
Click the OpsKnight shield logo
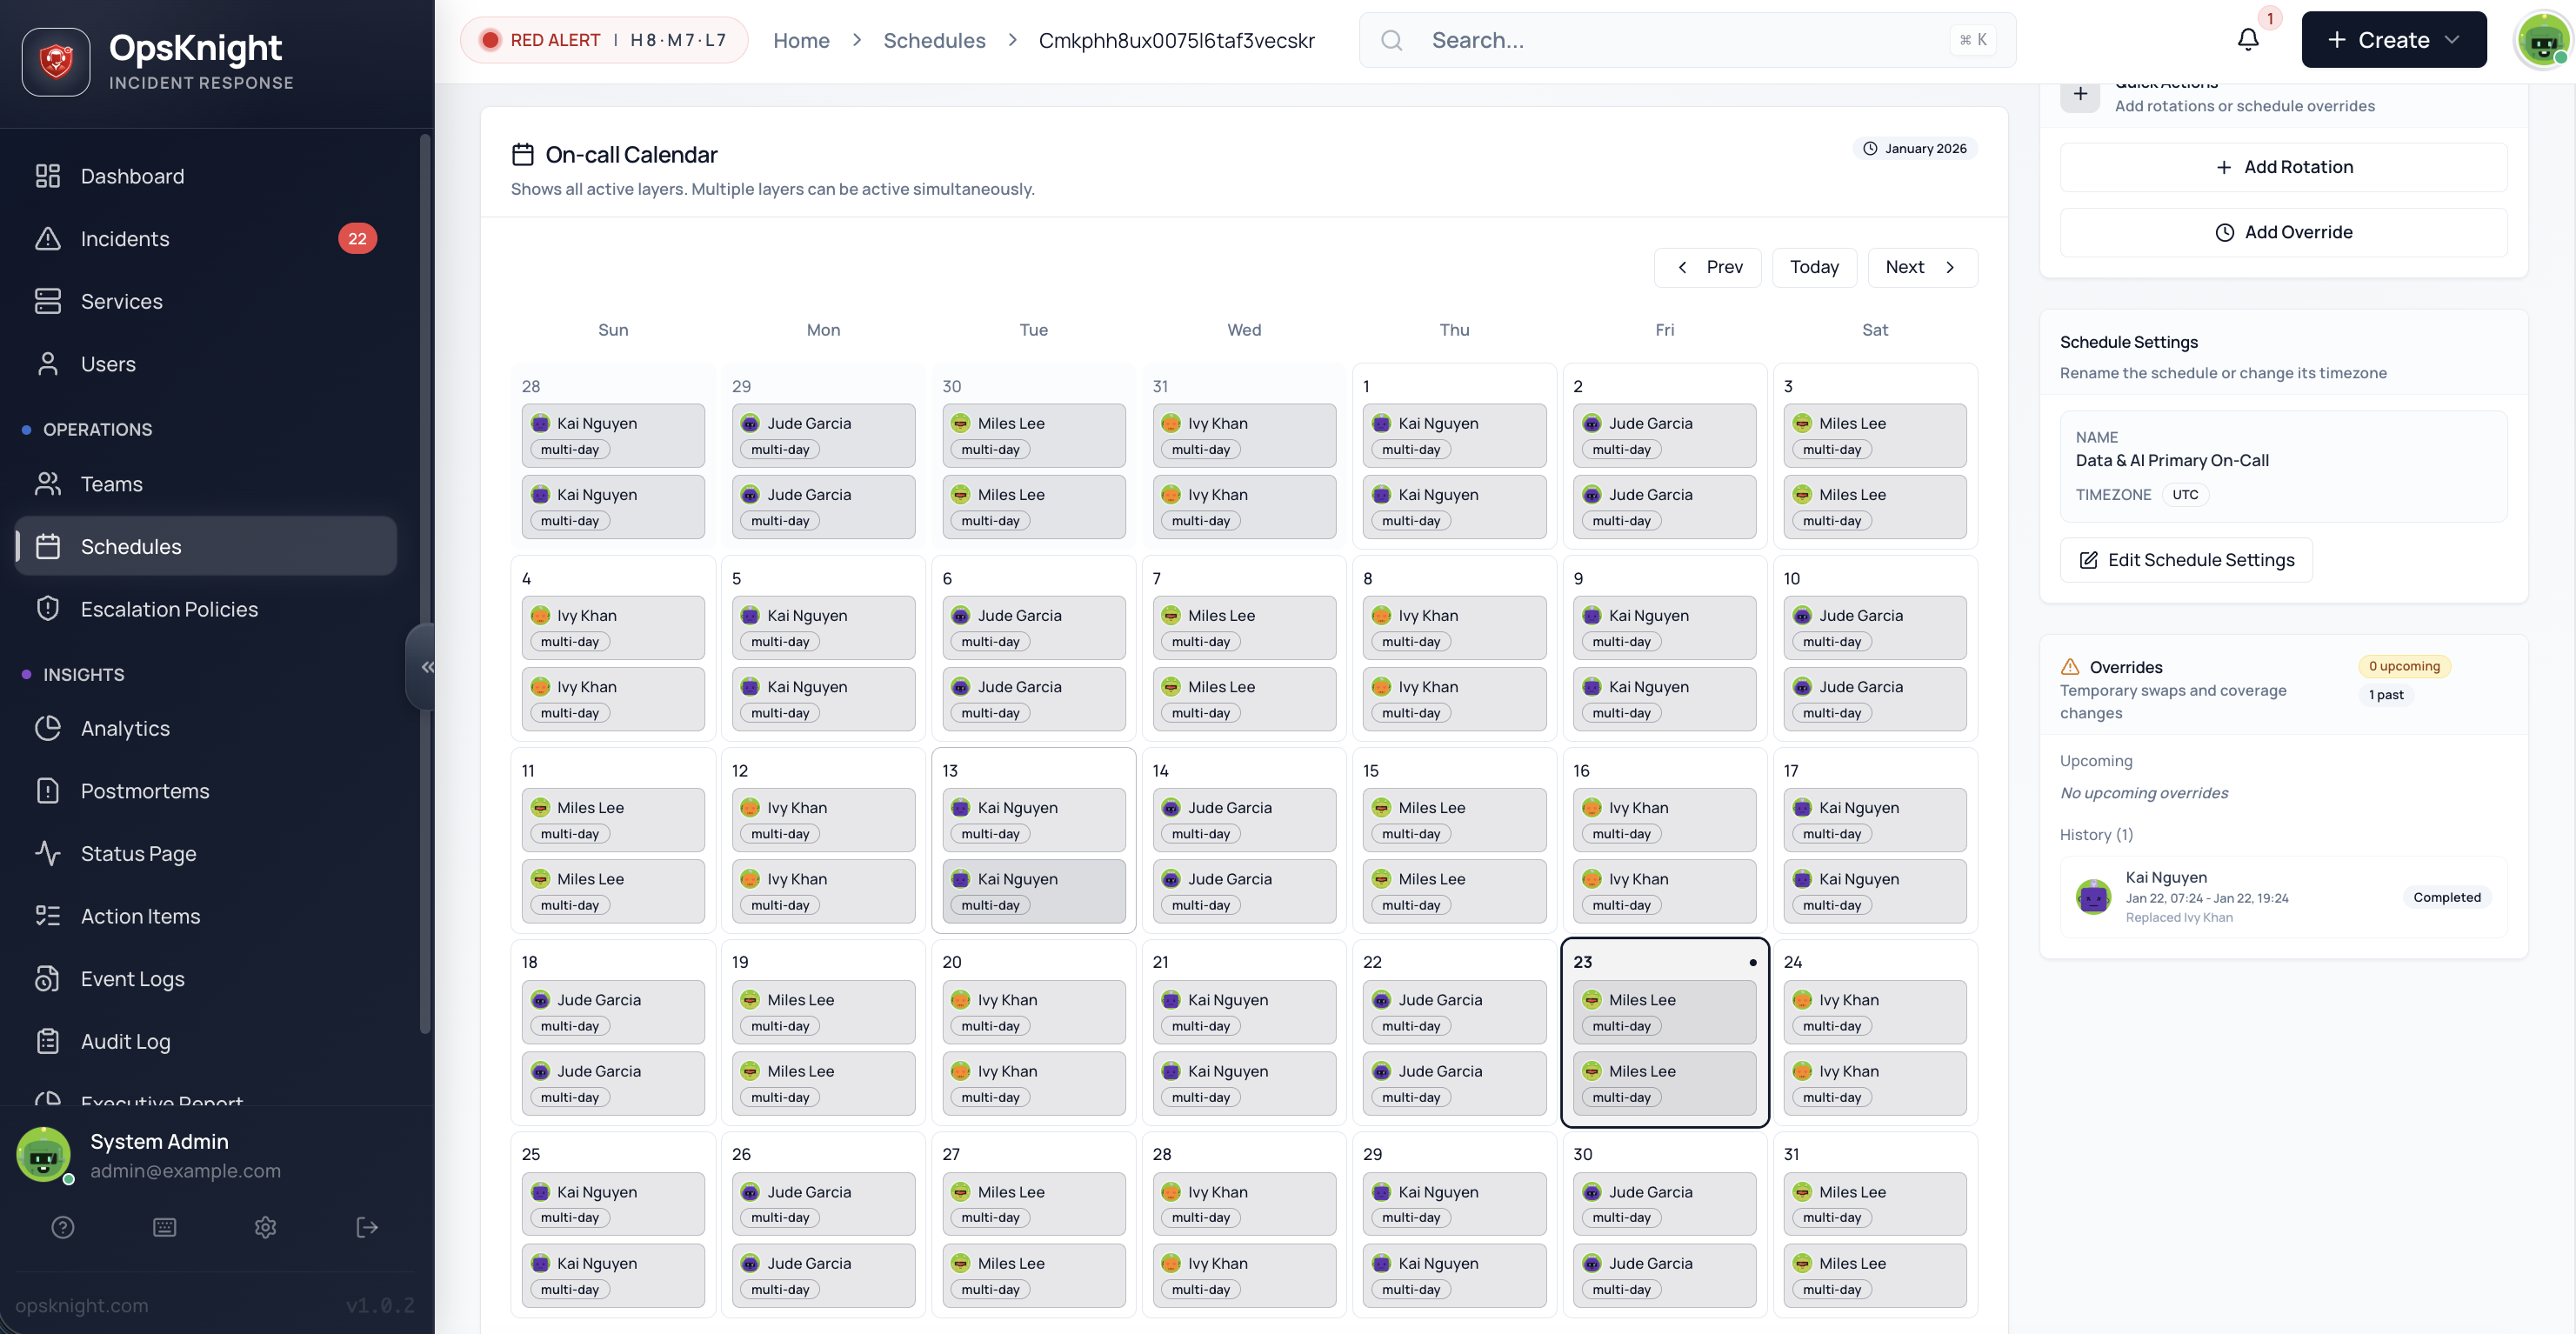56,62
